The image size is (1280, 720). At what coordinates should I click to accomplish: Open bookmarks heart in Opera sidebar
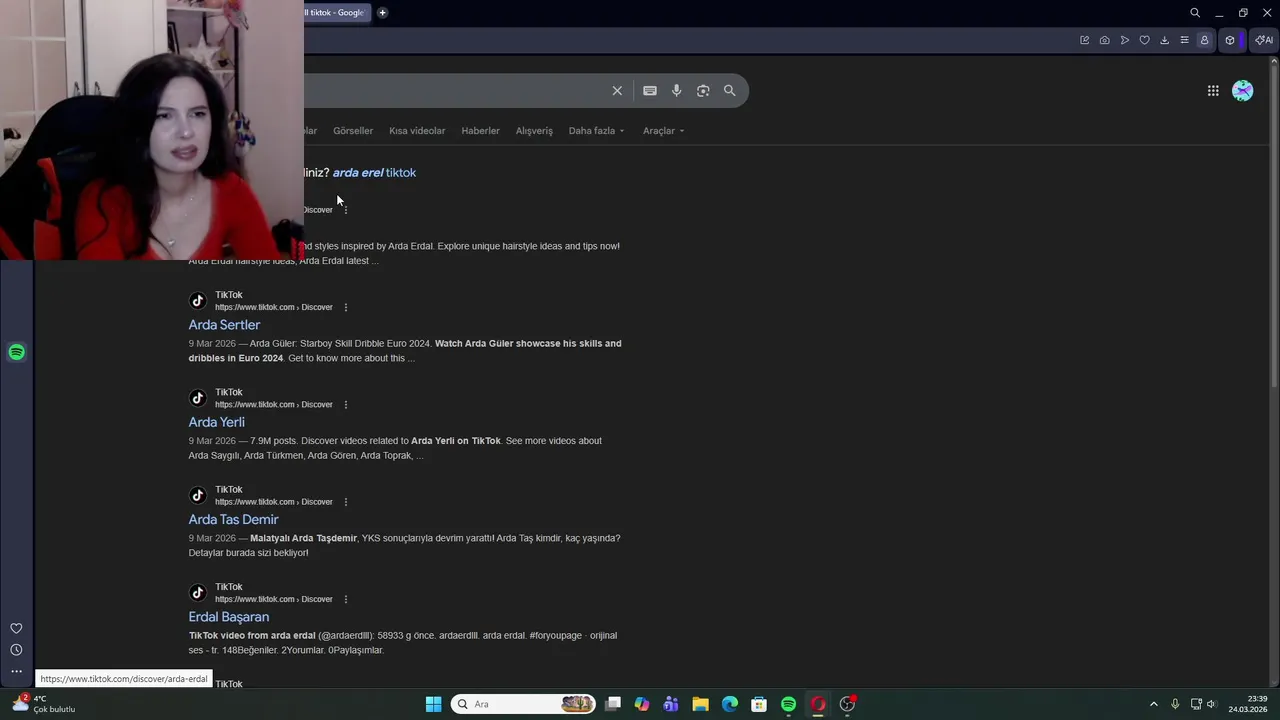pyautogui.click(x=16, y=629)
